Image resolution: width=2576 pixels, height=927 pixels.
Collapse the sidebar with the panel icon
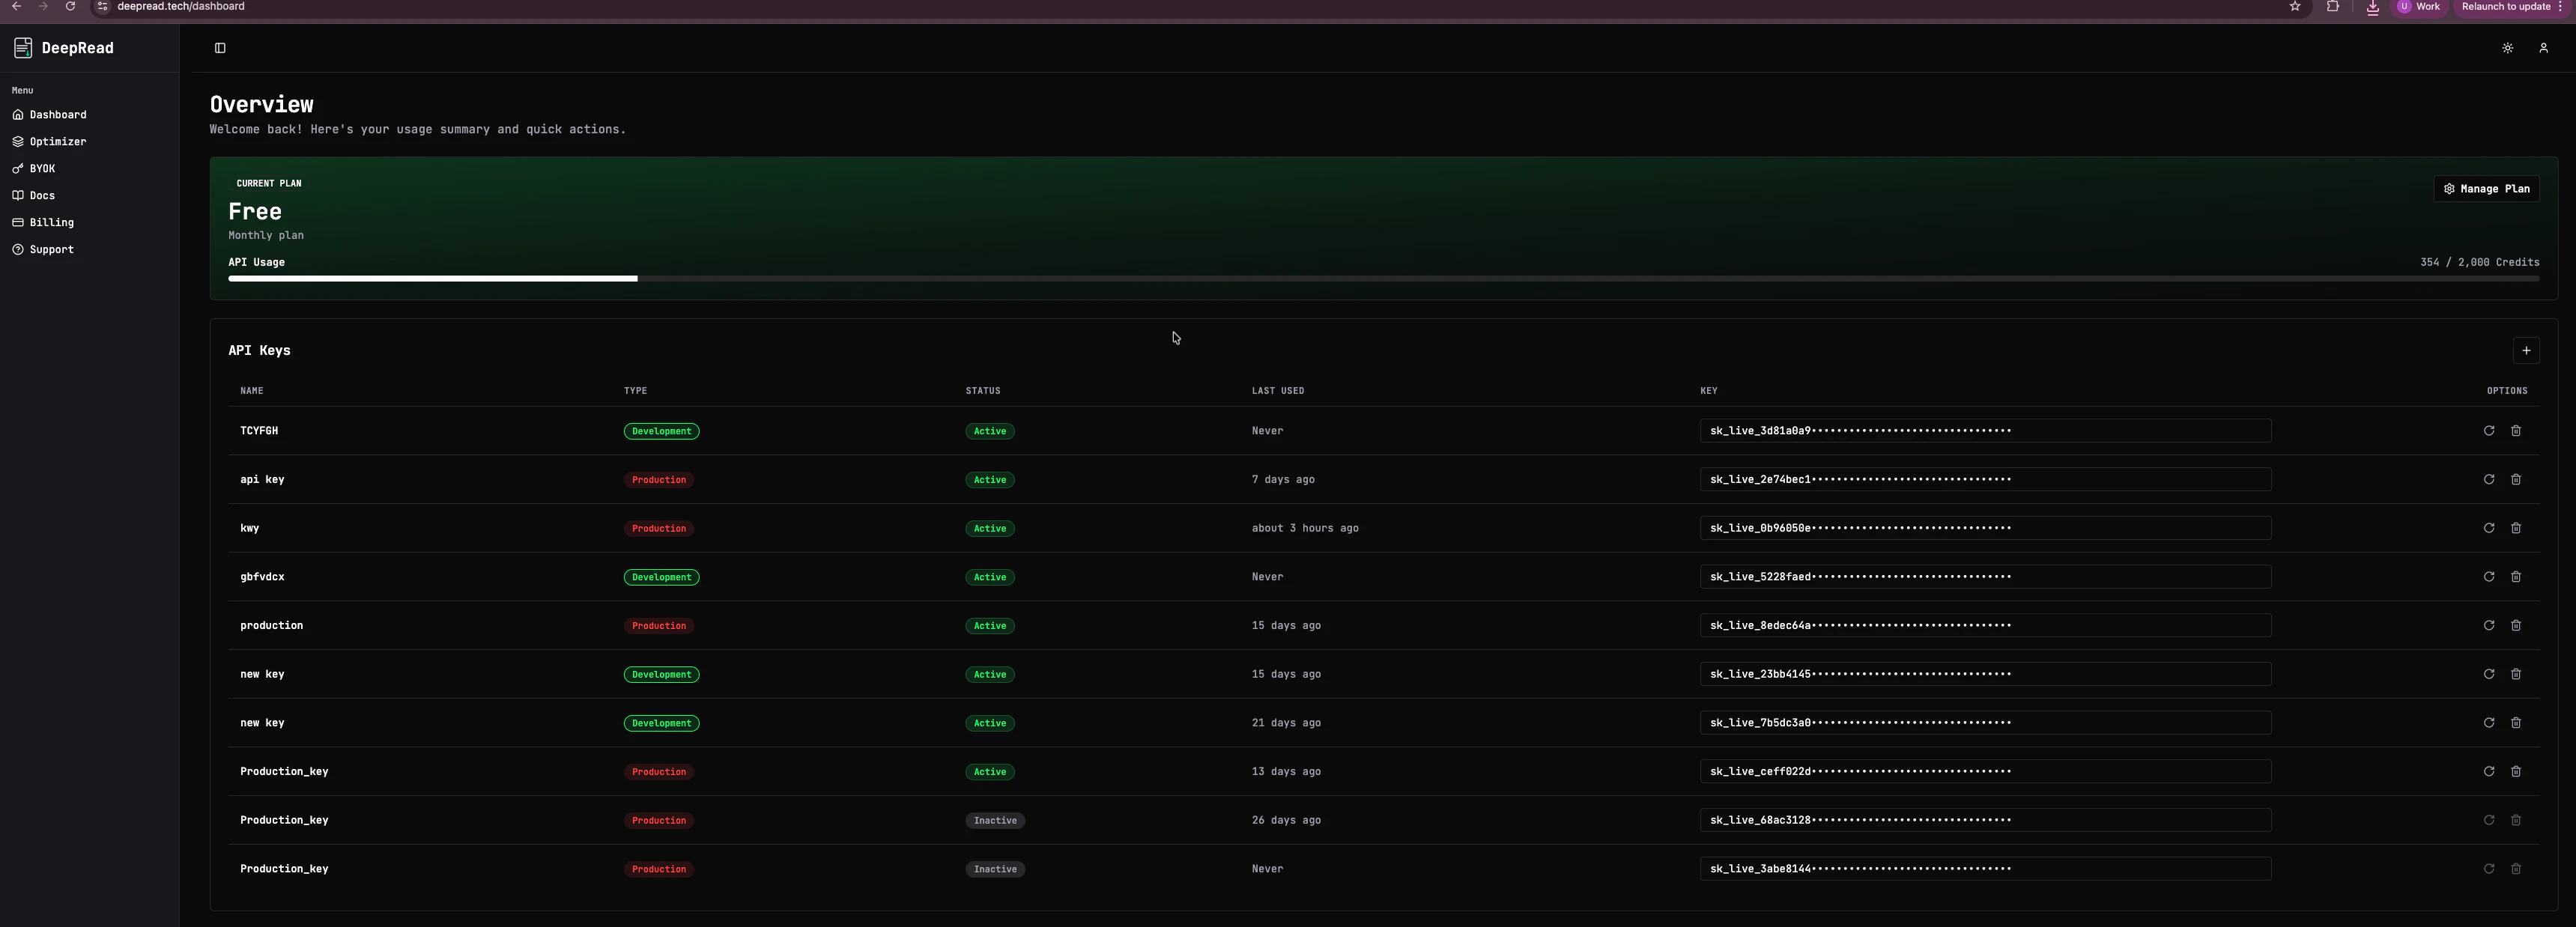[221, 48]
